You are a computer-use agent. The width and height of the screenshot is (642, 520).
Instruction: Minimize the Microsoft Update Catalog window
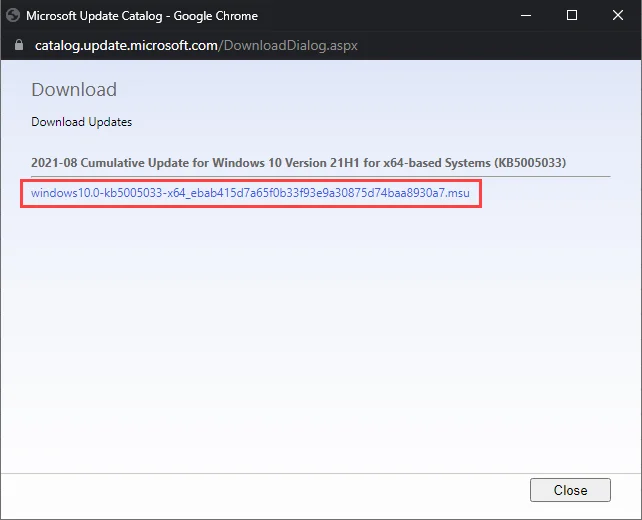tap(526, 16)
